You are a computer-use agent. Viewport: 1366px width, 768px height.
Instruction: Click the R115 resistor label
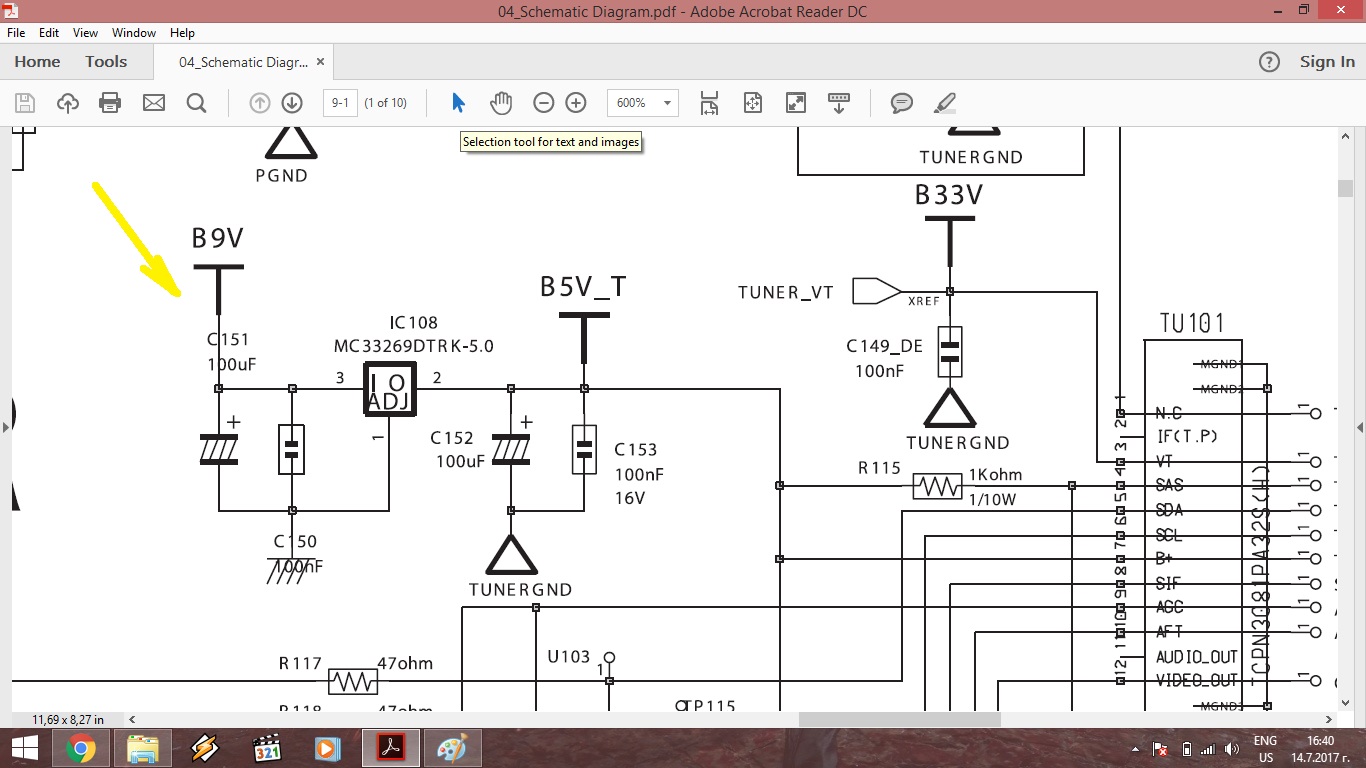tap(879, 467)
